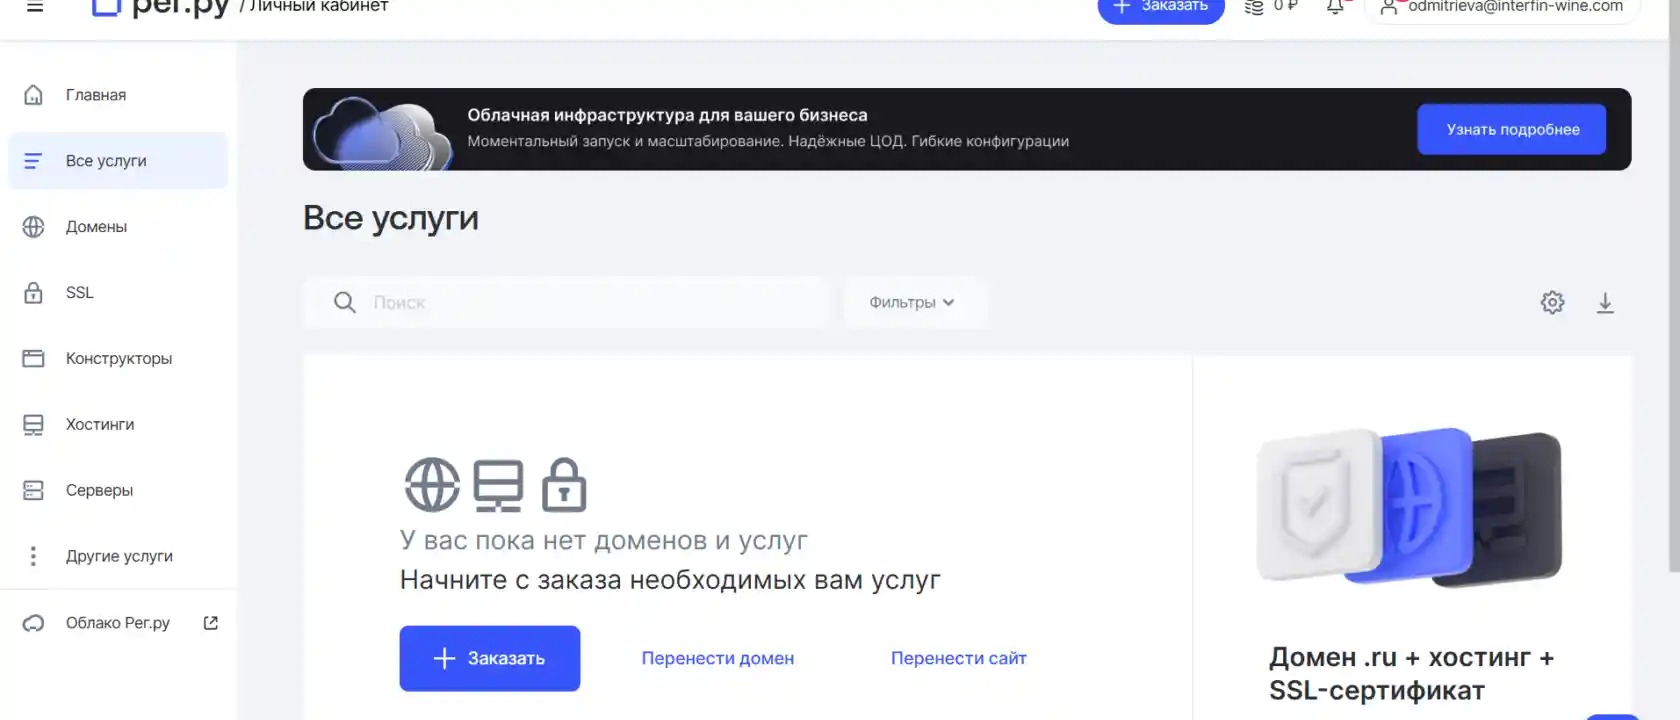Image resolution: width=1680 pixels, height=720 pixels.
Task: Open the hamburger menu icon
Action: (35, 6)
